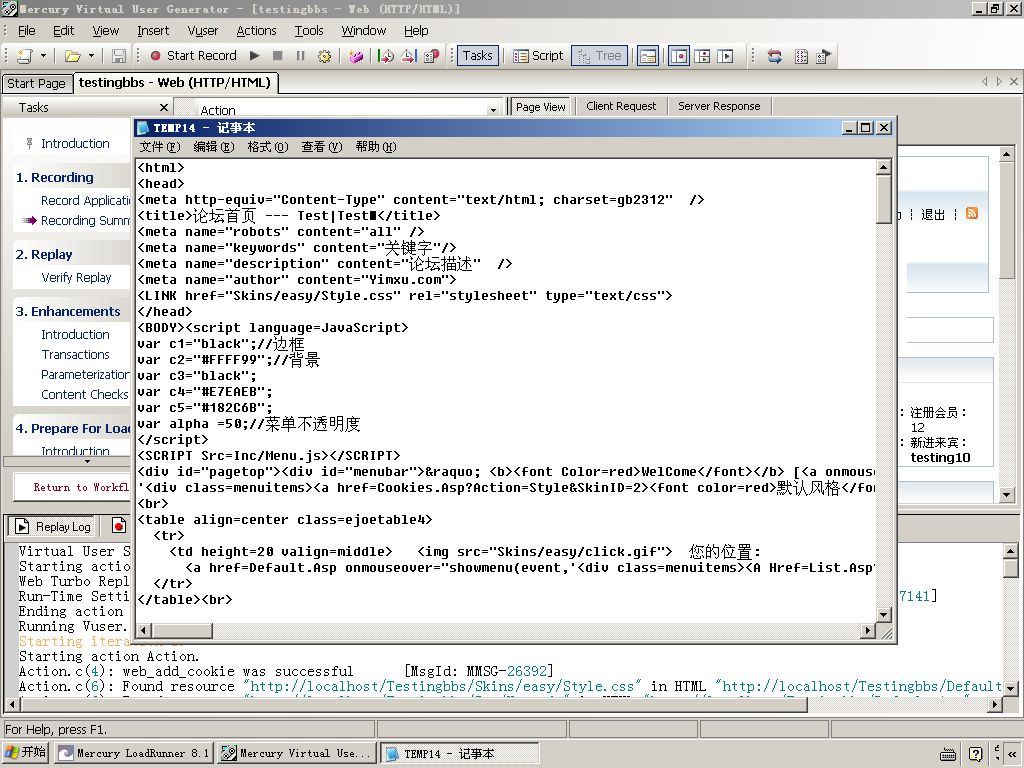The width and height of the screenshot is (1024, 768).
Task: Click the 退出 link in page view
Action: [933, 215]
